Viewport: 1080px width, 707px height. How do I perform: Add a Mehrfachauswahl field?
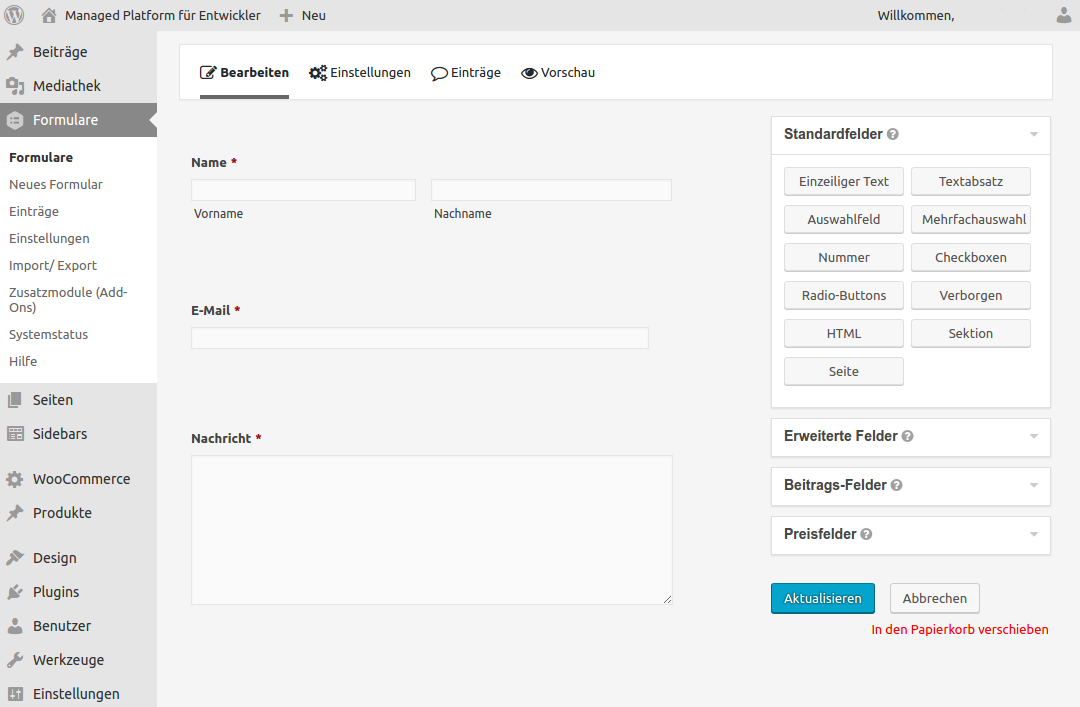click(970, 219)
